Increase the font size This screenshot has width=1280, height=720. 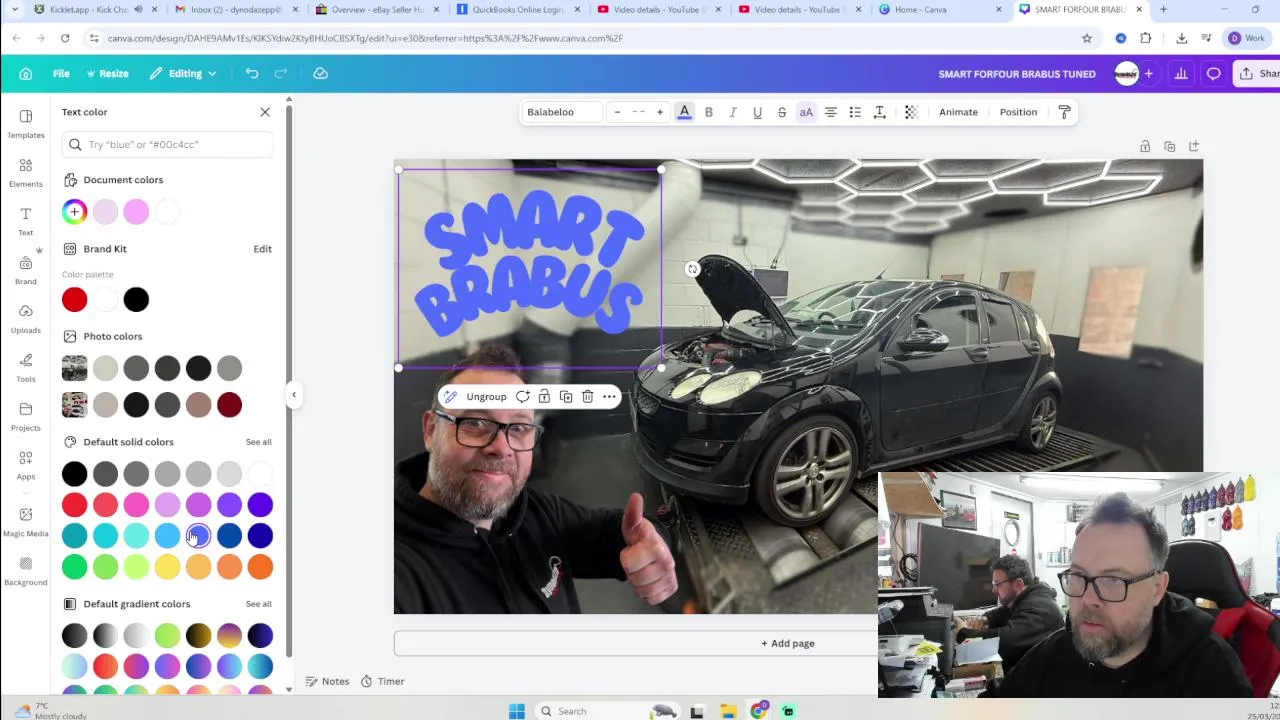(660, 112)
